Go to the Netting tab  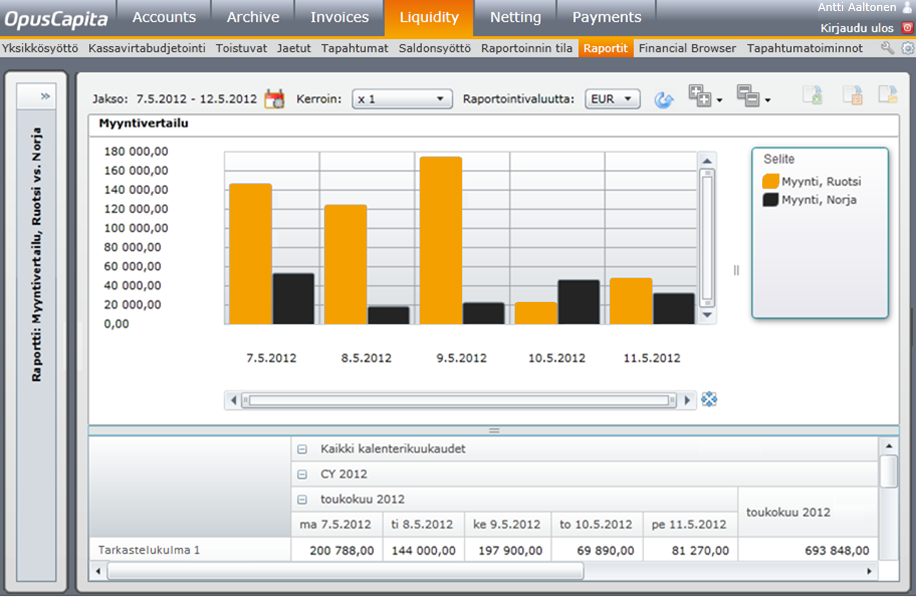(x=515, y=18)
